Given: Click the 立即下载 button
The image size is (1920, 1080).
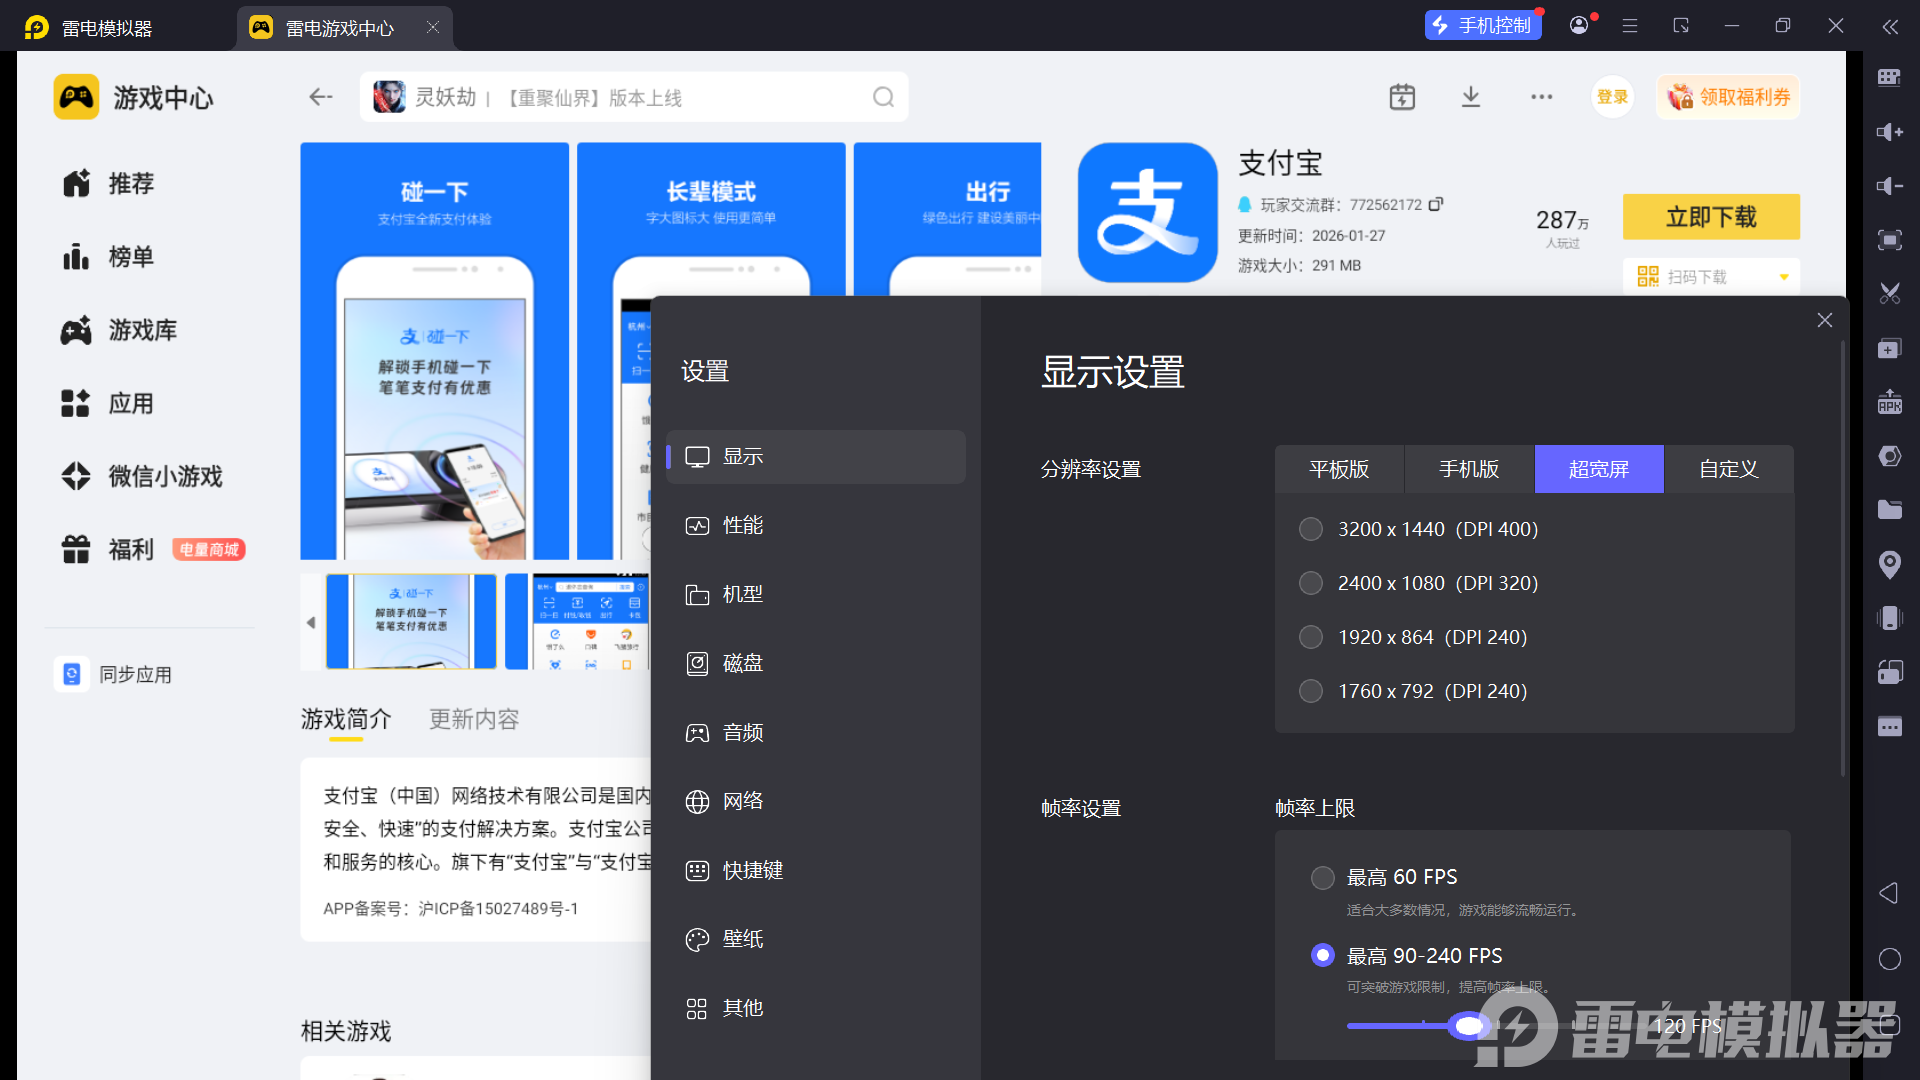Looking at the screenshot, I should 1710,217.
